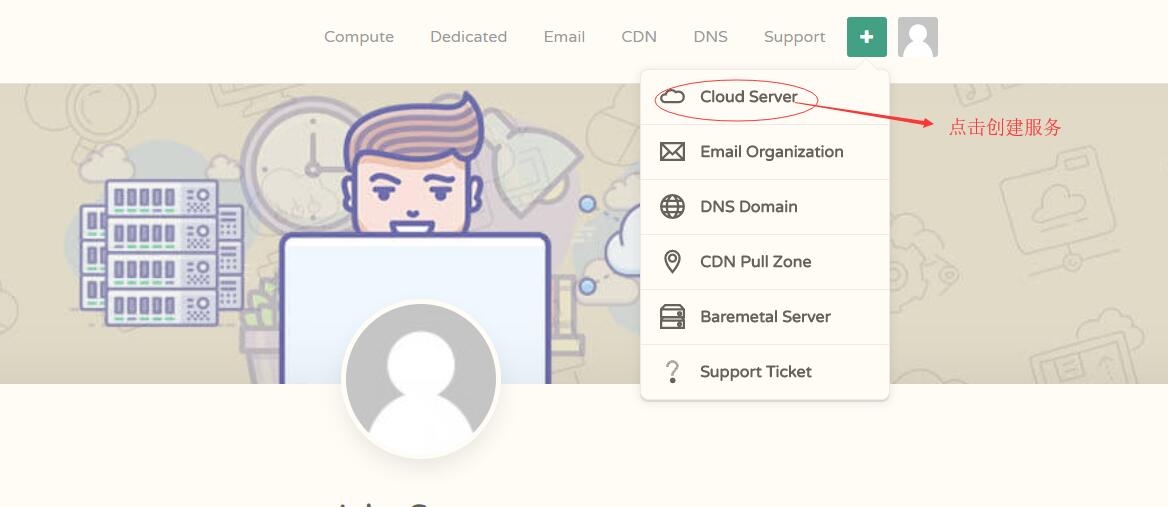Open the CDN navigation item
The image size is (1168, 507).
click(639, 36)
